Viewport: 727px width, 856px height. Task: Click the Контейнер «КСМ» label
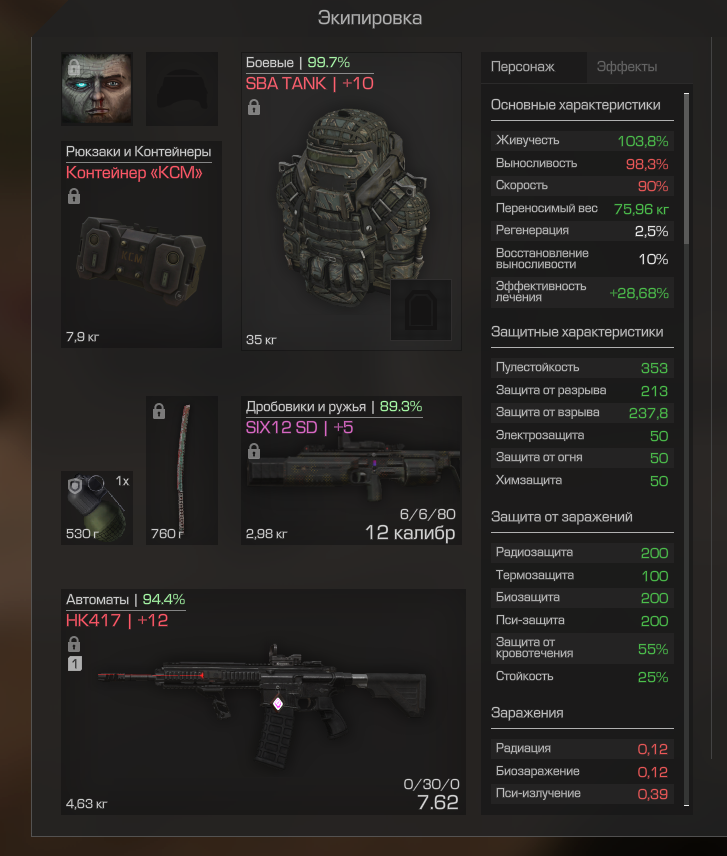click(x=134, y=173)
